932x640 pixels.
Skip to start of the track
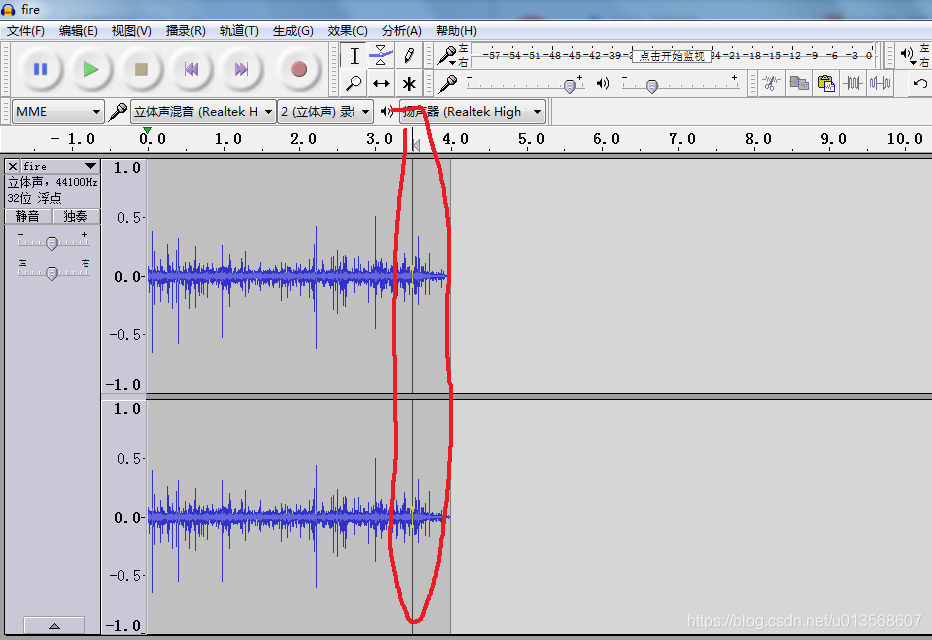(191, 70)
